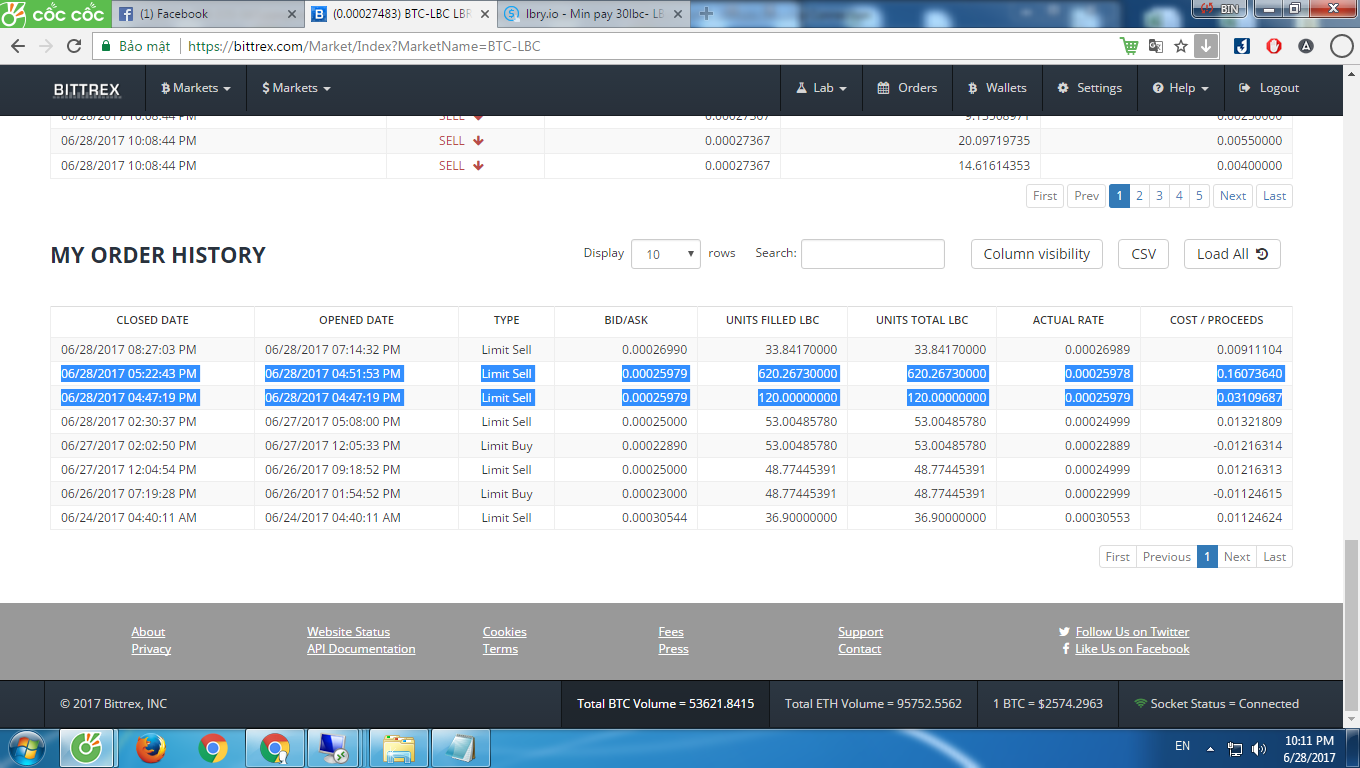Open Wallets from the navigation bar
1360x768 pixels.
click(997, 88)
